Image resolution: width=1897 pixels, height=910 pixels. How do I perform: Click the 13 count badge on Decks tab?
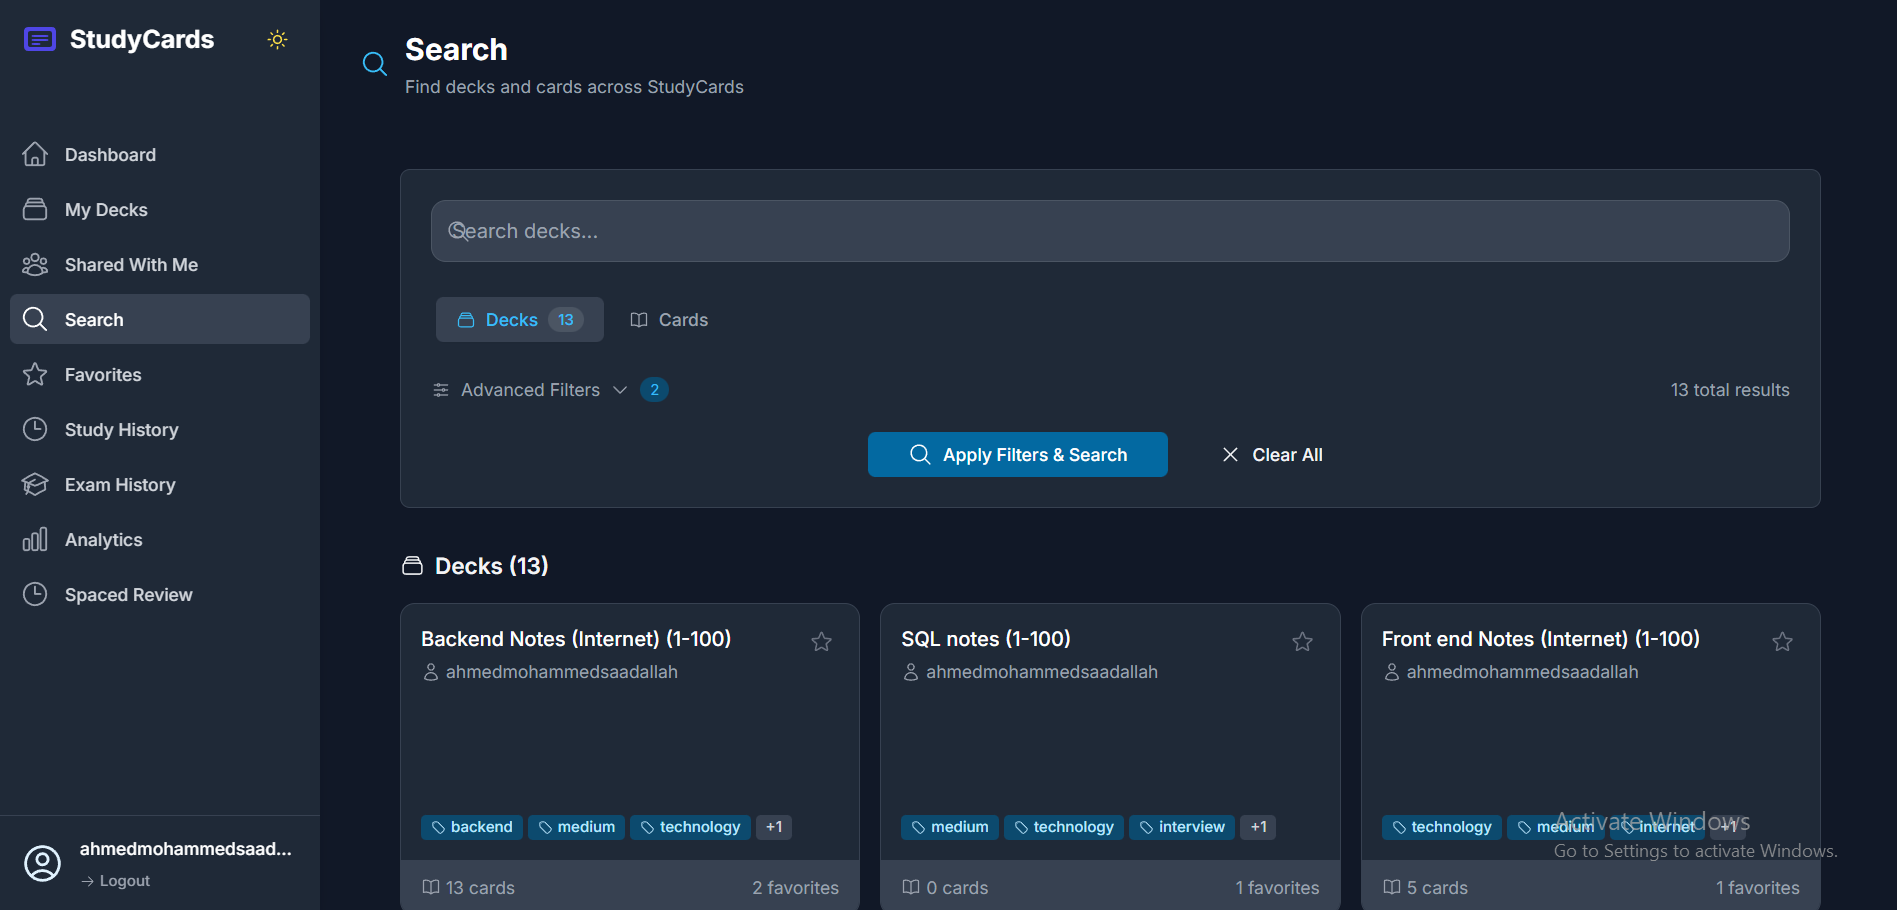pos(566,319)
